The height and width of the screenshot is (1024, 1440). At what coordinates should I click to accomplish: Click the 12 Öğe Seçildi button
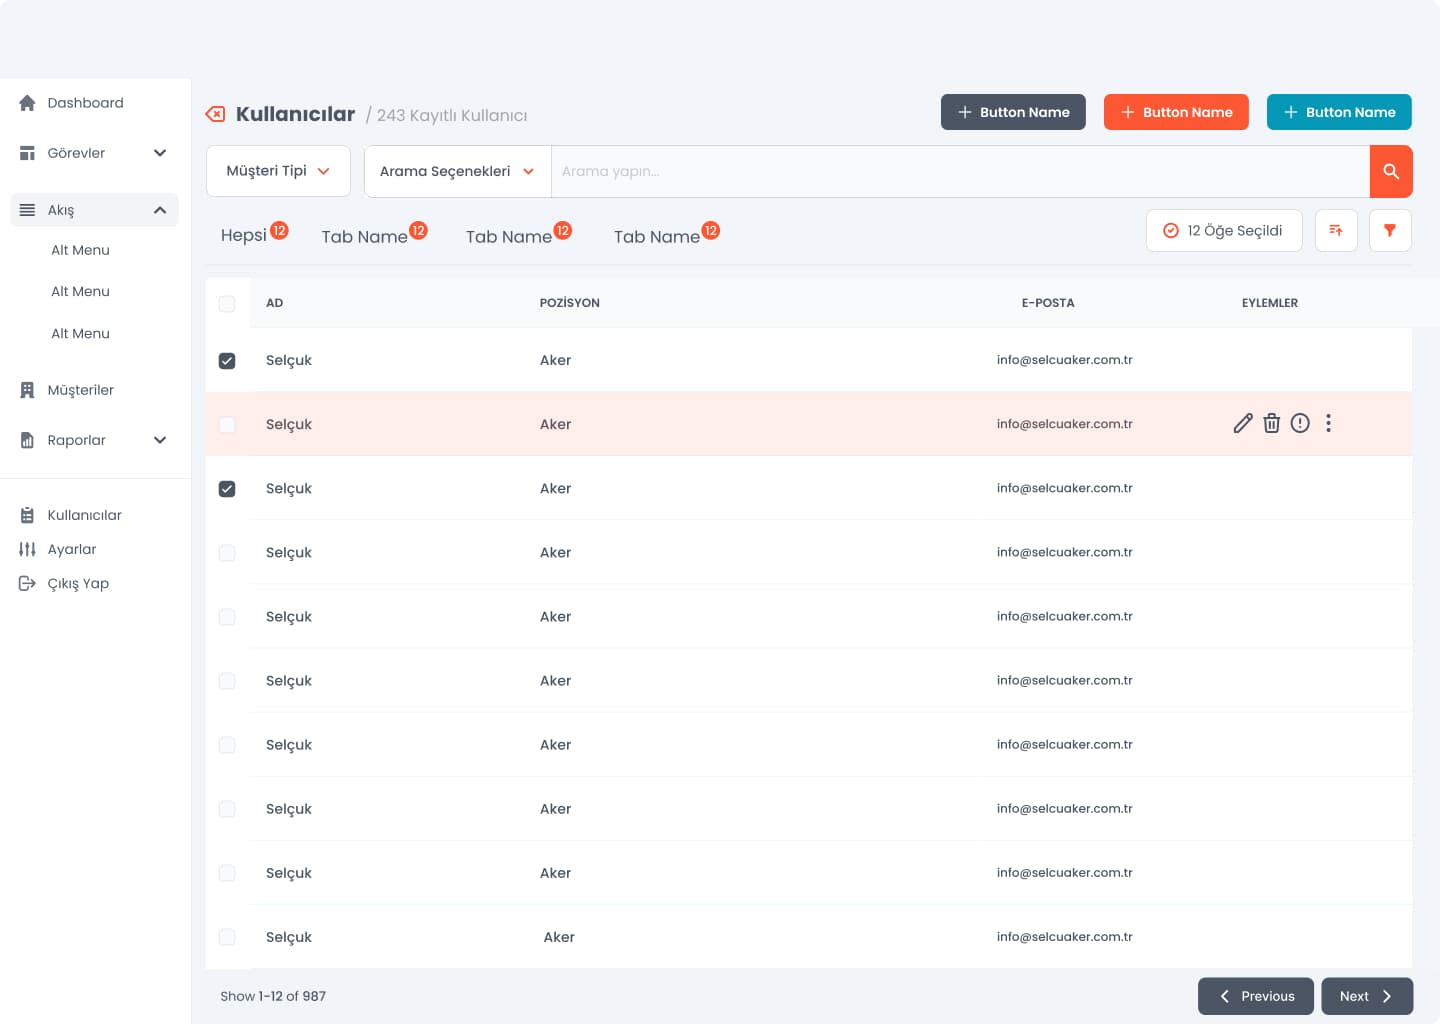pyautogui.click(x=1224, y=230)
